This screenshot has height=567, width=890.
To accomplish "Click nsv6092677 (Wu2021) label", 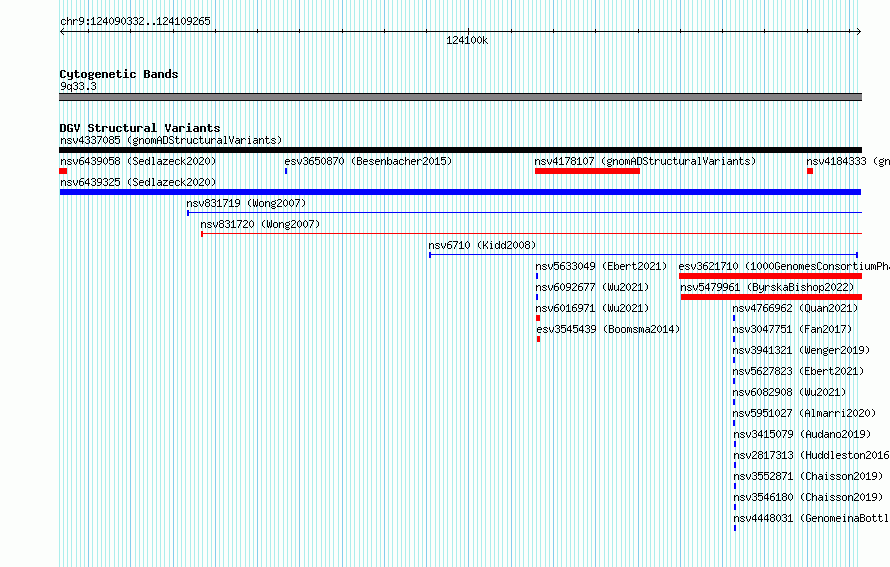I will tap(592, 287).
